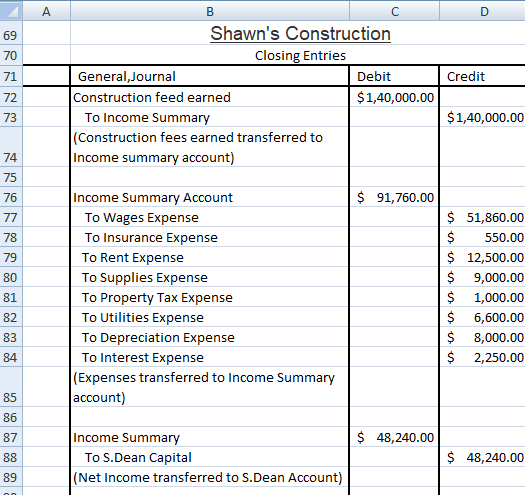525x495 pixels.
Task: Select row 76 header
Action: 11,197
